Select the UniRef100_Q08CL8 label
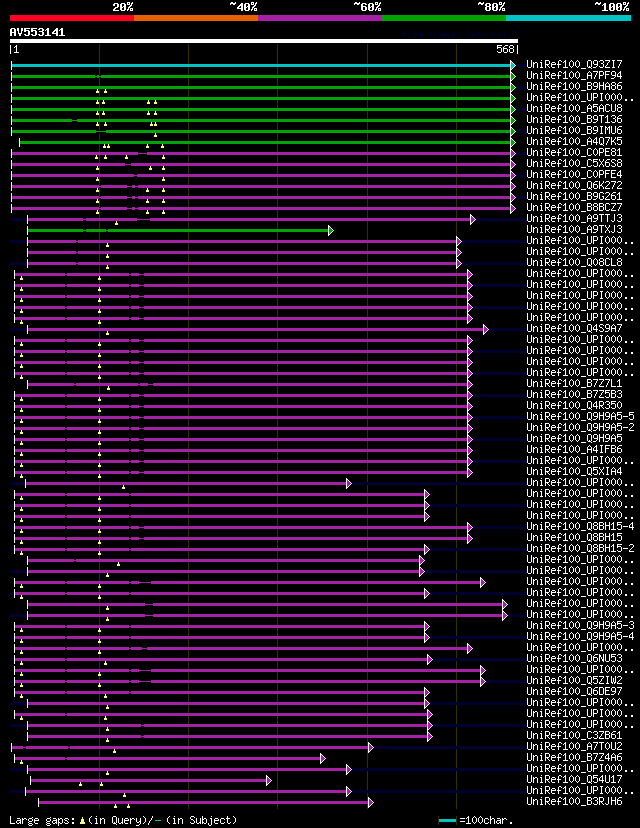 click(574, 262)
